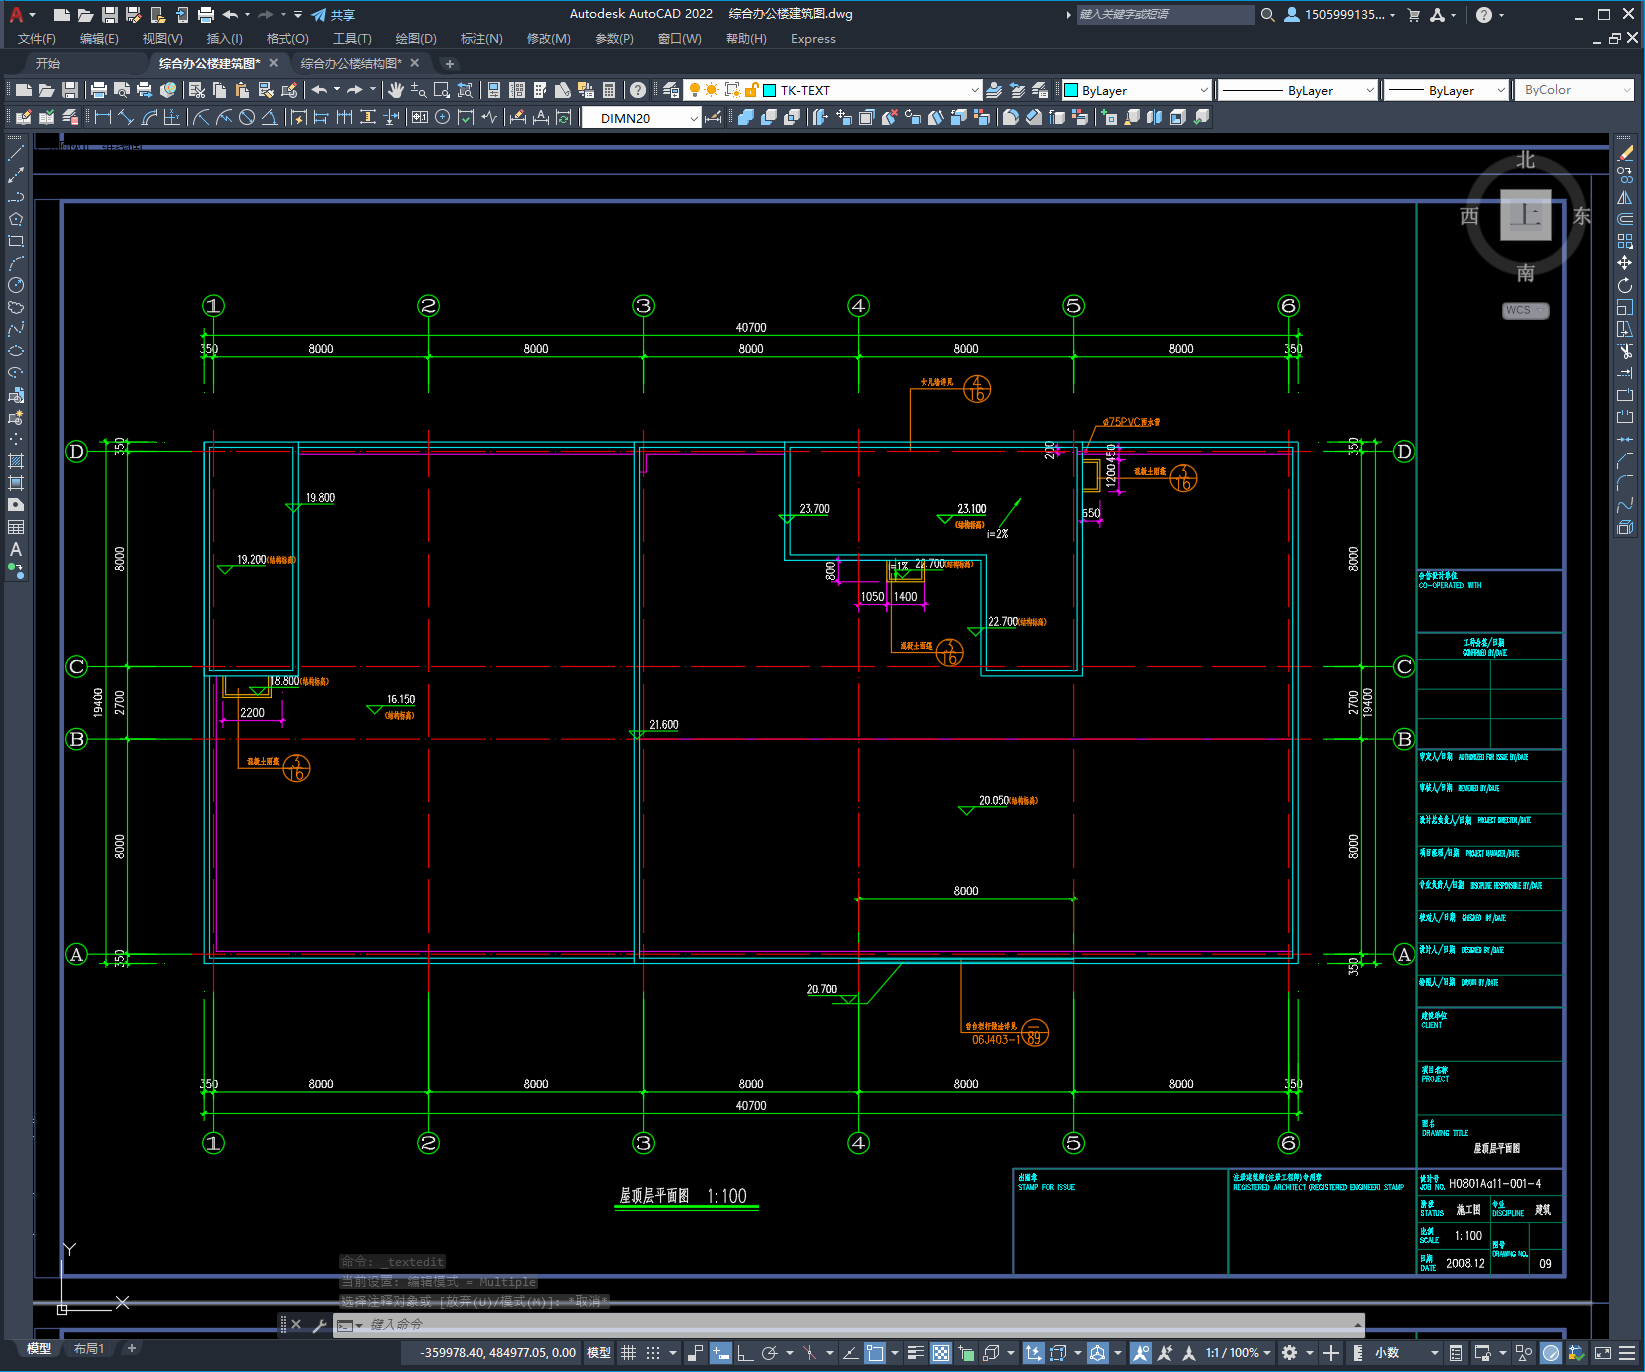Open the 小数 units dropdown
The width and height of the screenshot is (1645, 1372).
(x=1406, y=1353)
